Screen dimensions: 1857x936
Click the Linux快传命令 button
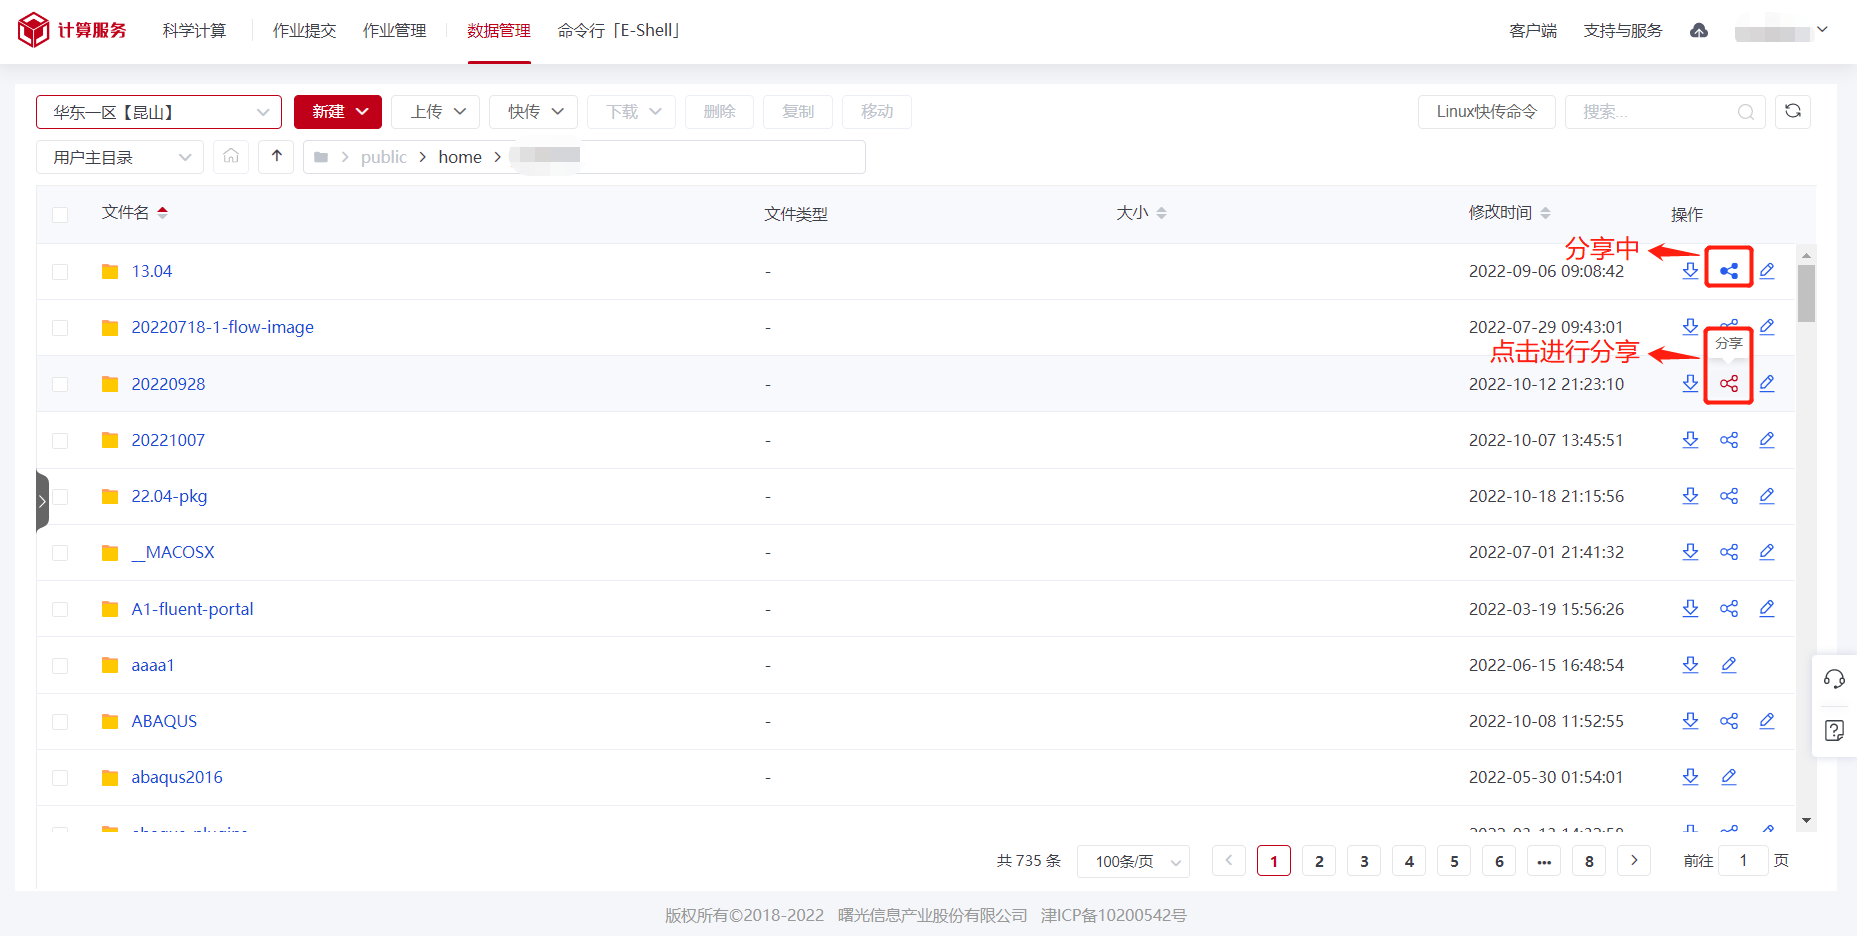(x=1486, y=112)
